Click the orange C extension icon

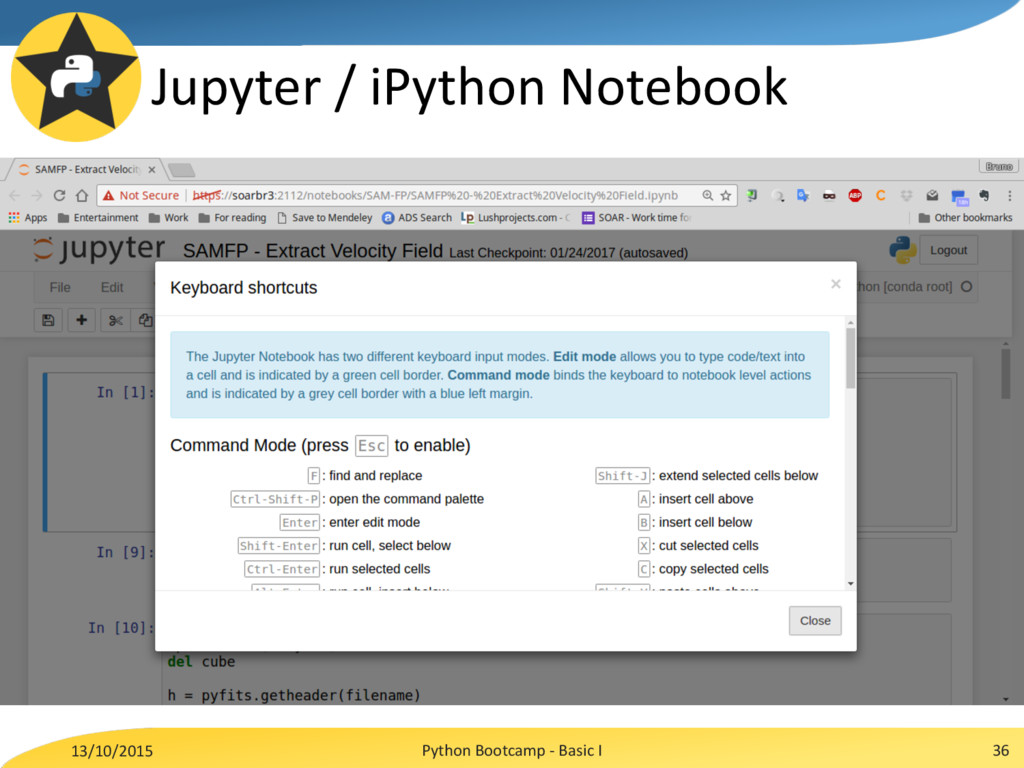[x=880, y=195]
